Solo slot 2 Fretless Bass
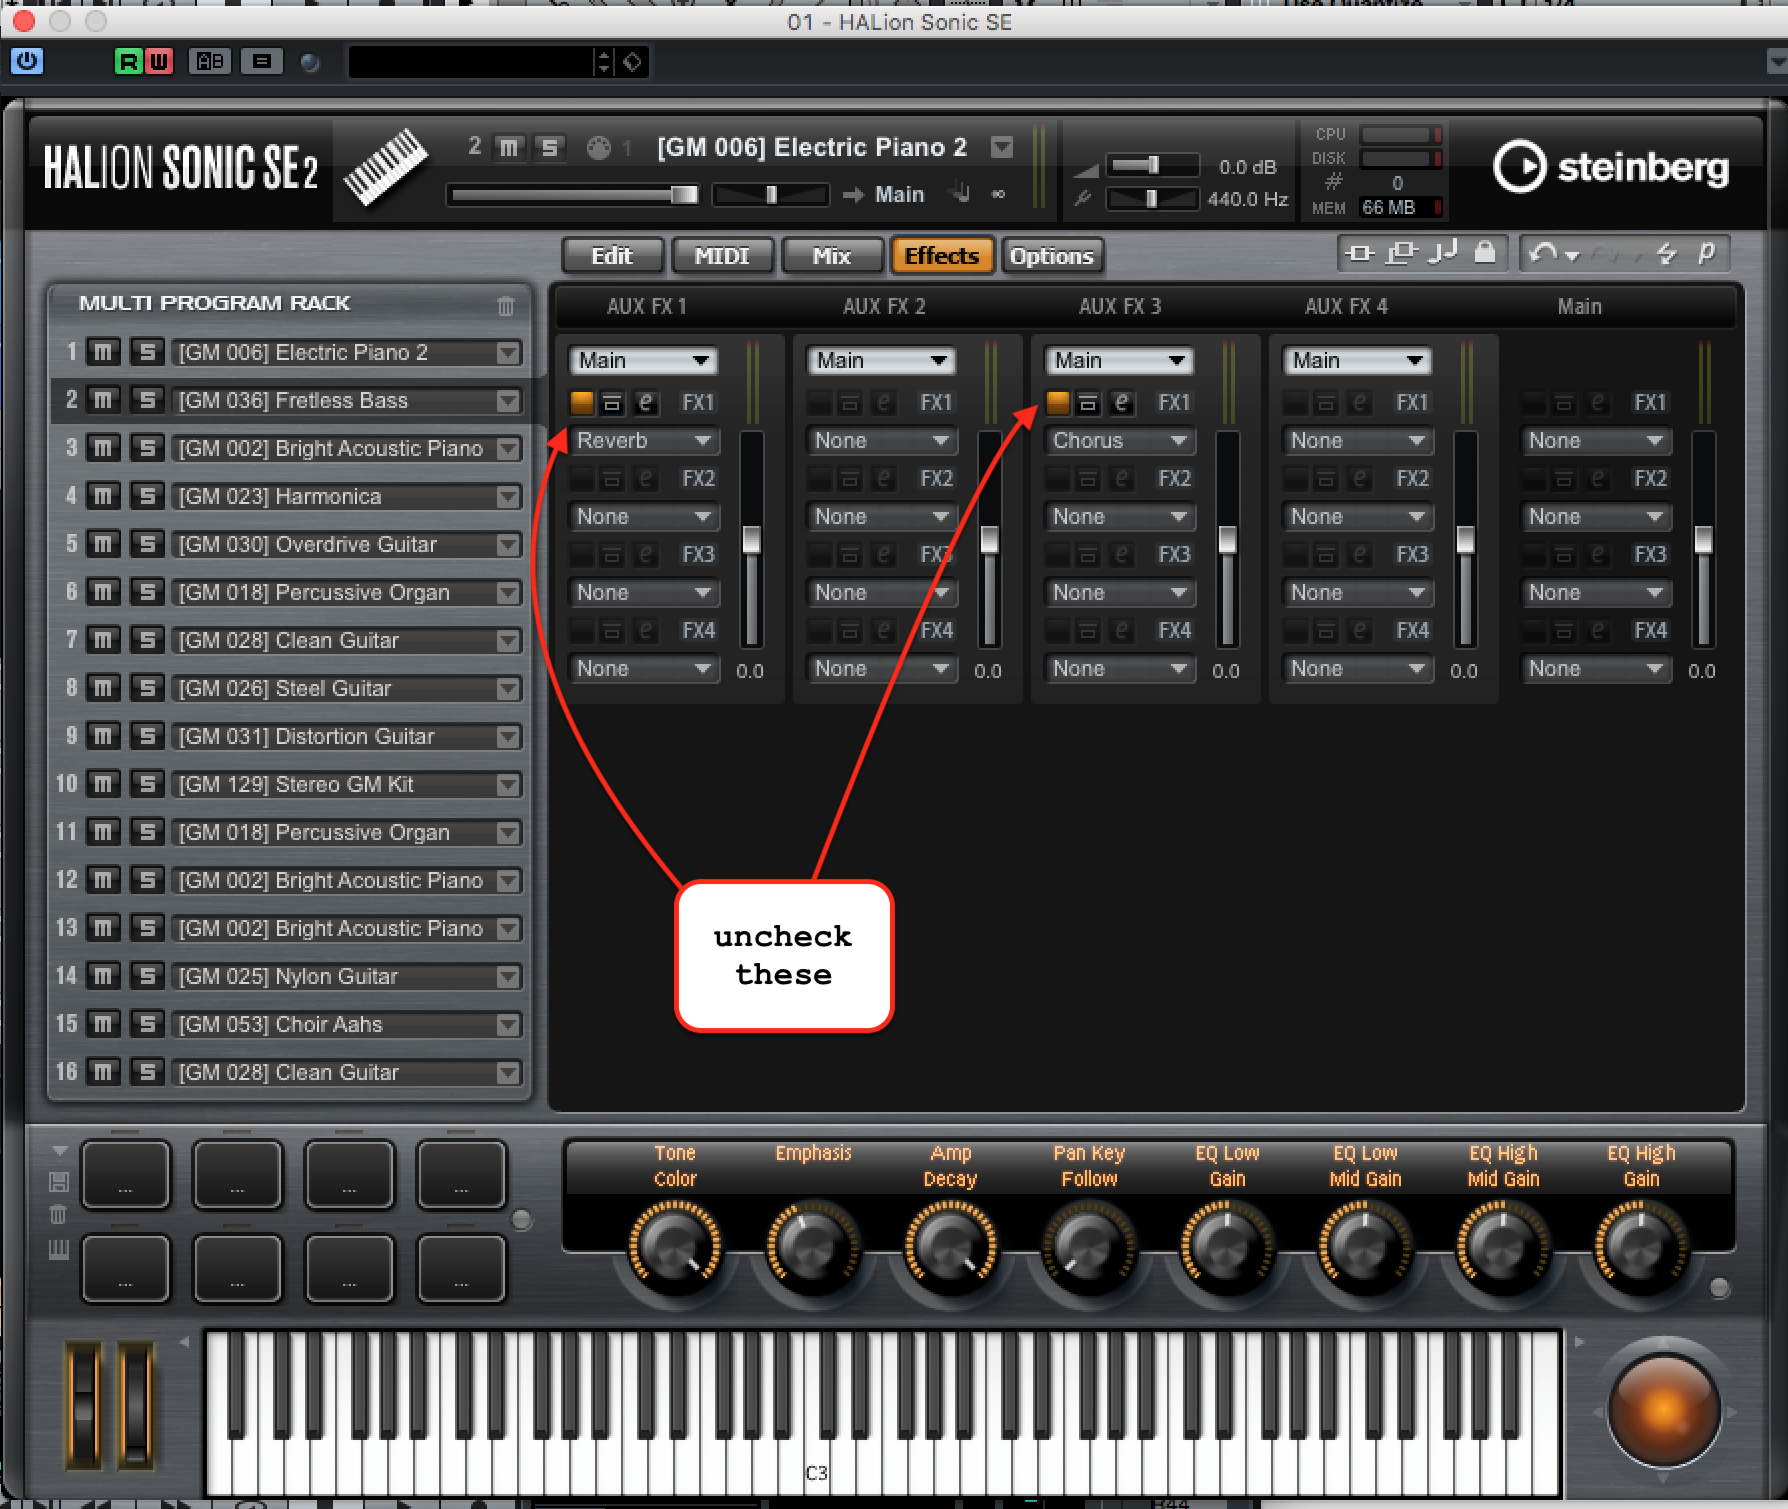 click(x=148, y=400)
